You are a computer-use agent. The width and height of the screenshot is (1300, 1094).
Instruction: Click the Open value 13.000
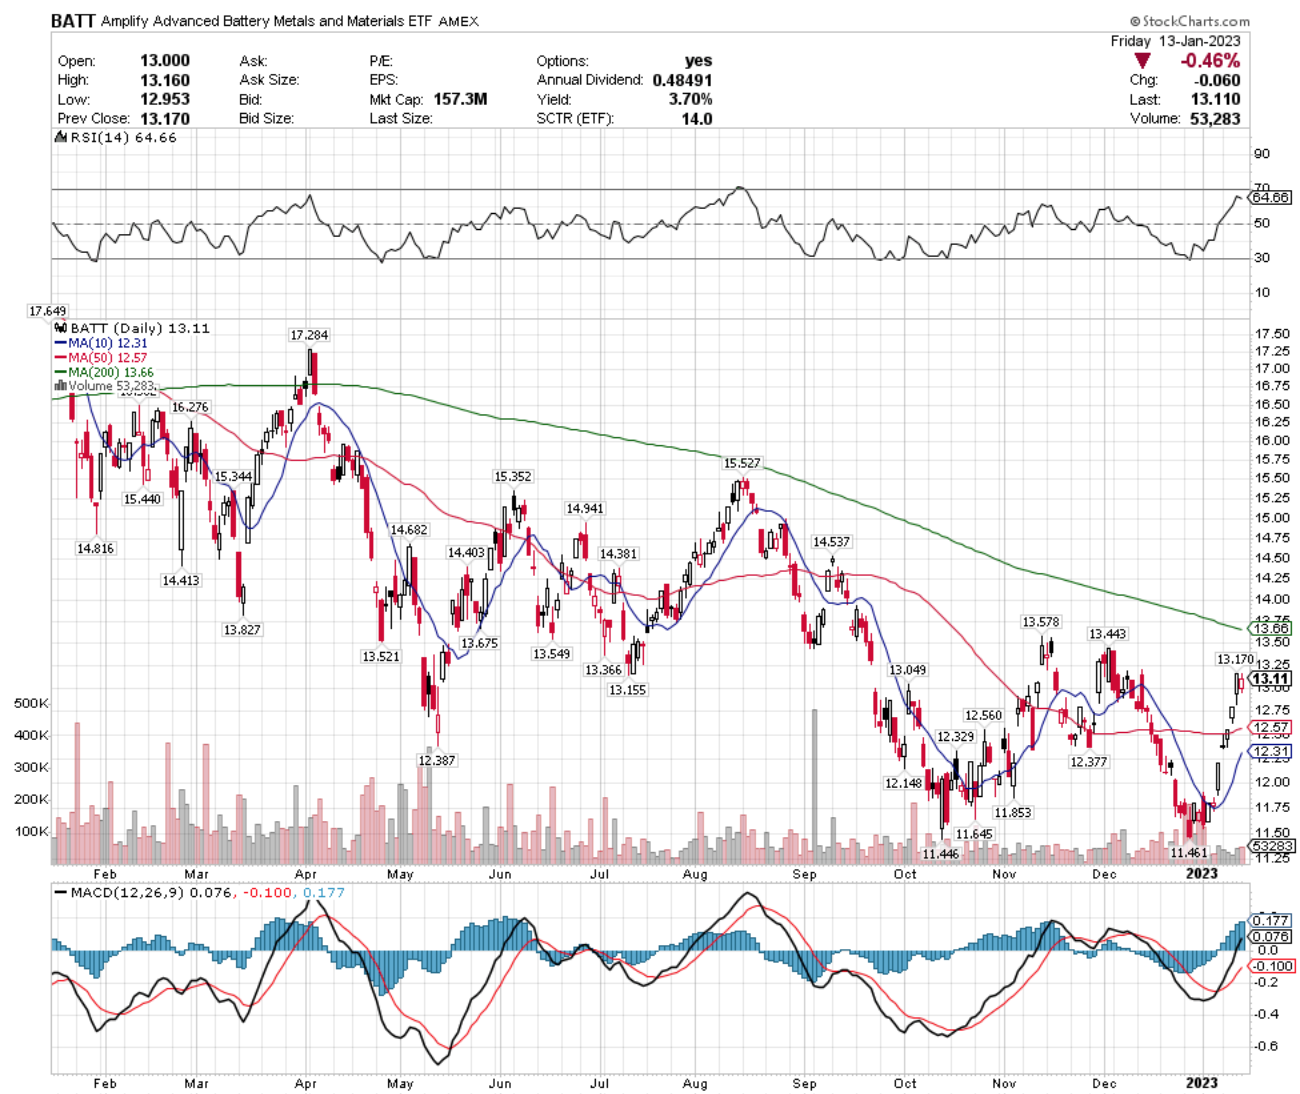tap(165, 61)
